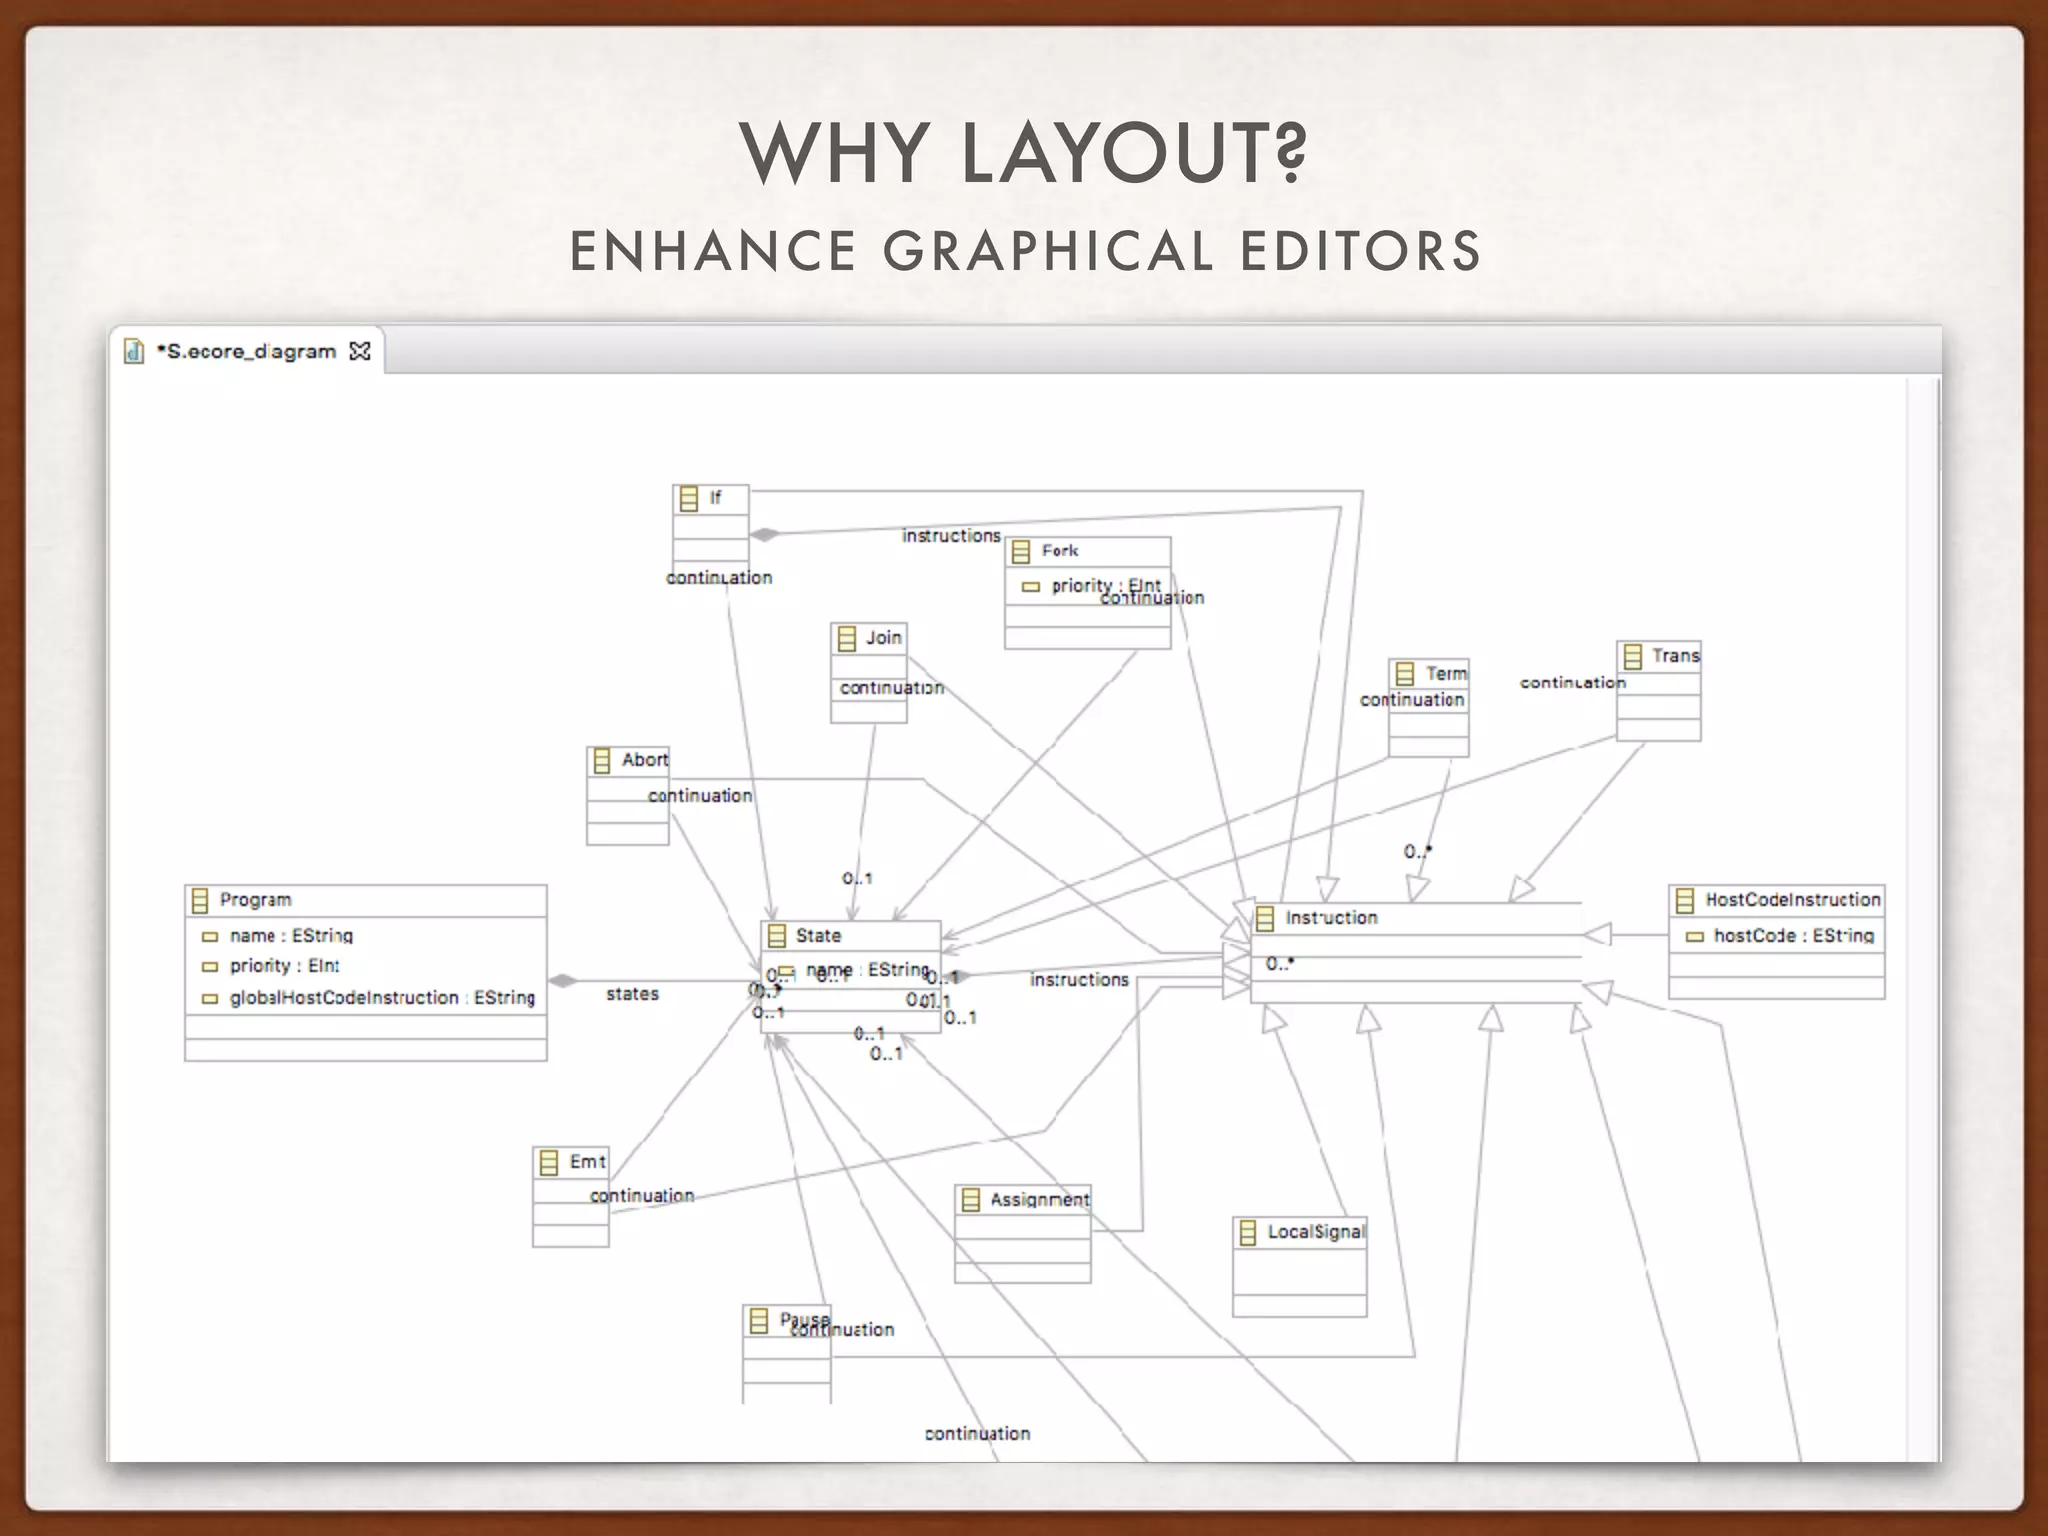
Task: Select the Join class node title
Action: tap(883, 638)
